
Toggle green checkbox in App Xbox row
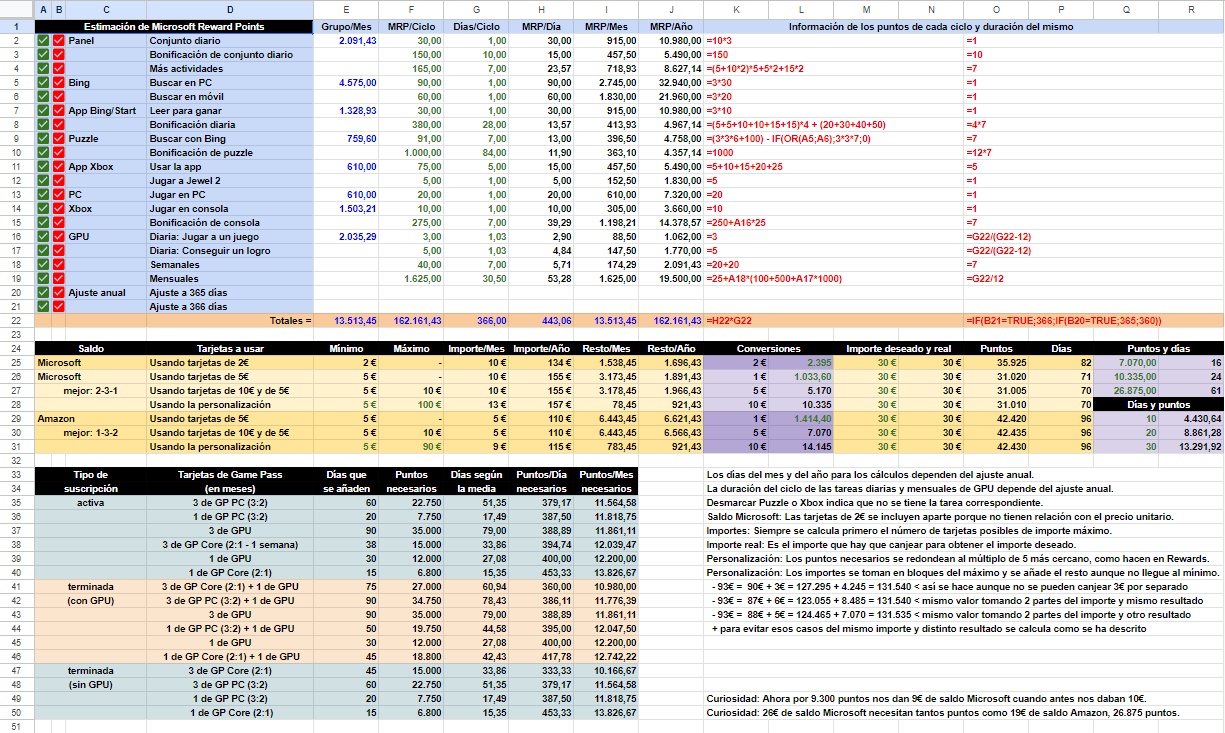(43, 166)
